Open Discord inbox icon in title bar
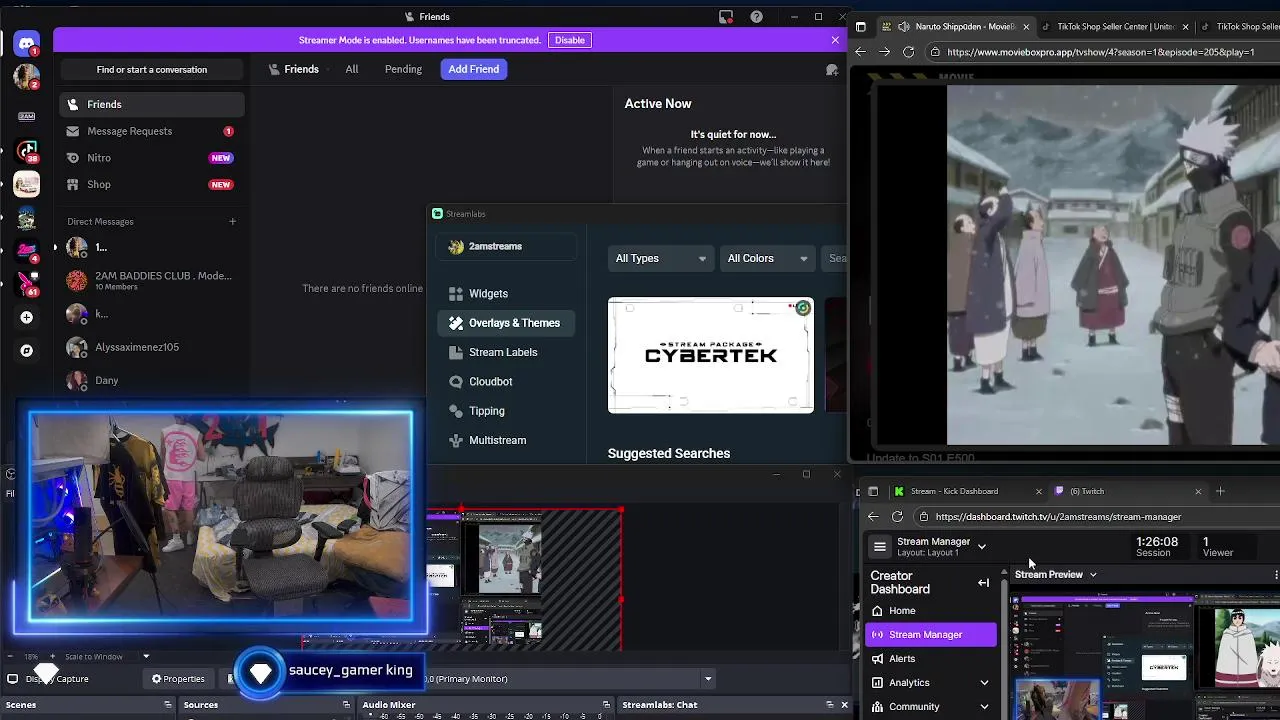Image resolution: width=1280 pixels, height=720 pixels. [726, 17]
